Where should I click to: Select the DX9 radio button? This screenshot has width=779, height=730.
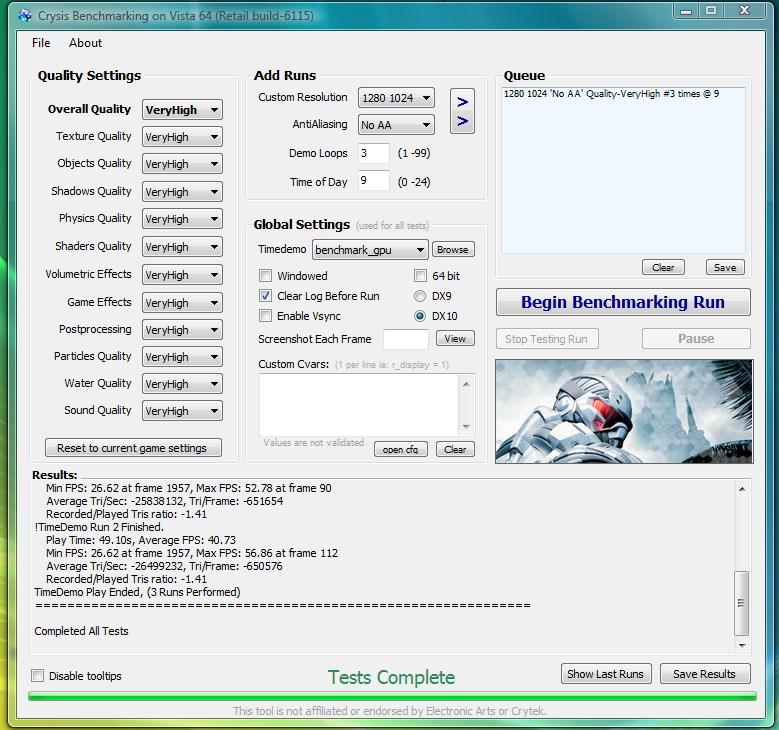[x=420, y=296]
